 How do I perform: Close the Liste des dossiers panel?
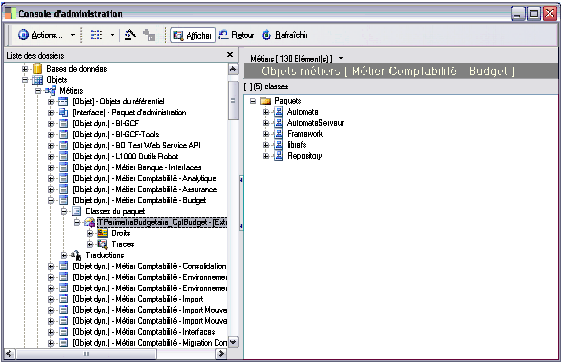pyautogui.click(x=230, y=55)
